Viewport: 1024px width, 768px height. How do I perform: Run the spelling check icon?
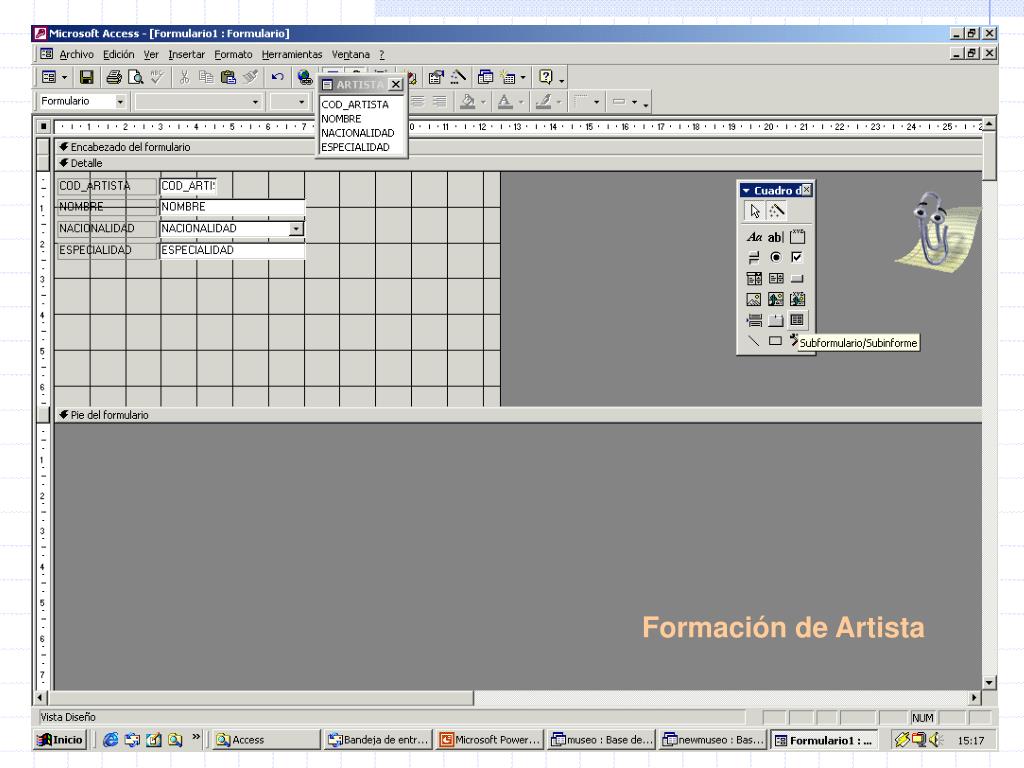point(157,77)
